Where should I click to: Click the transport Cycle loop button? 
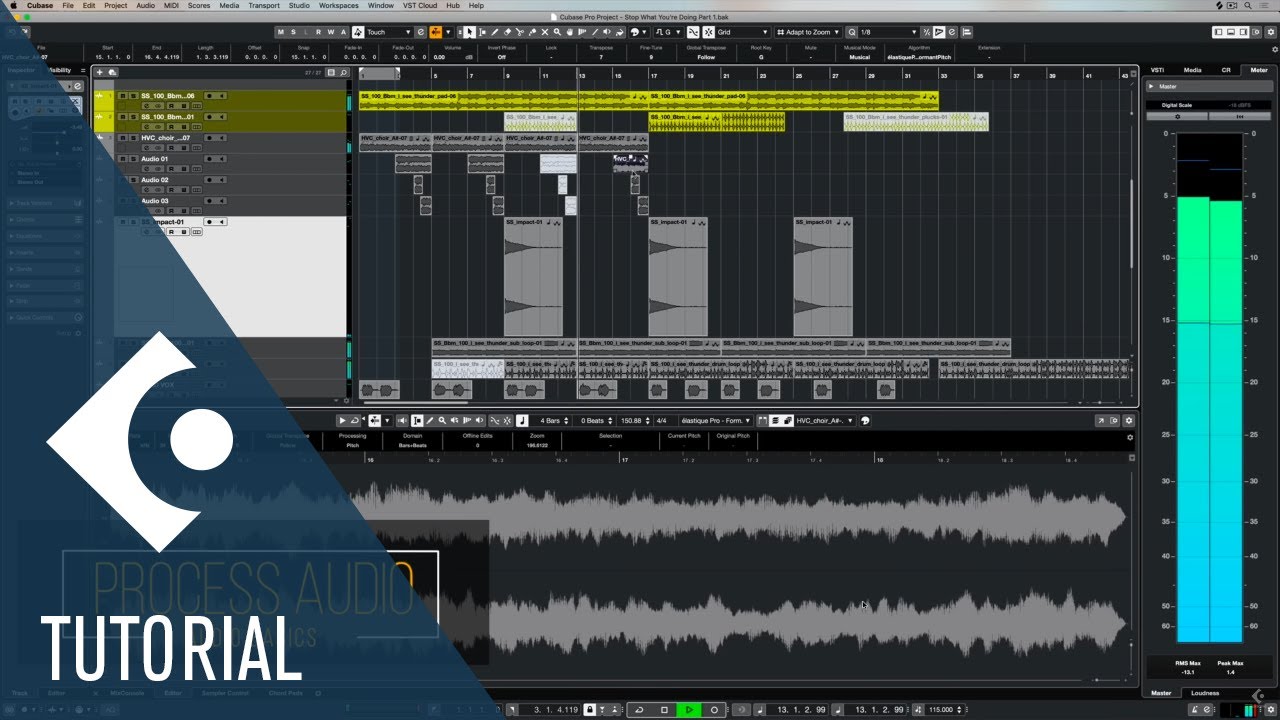point(639,710)
